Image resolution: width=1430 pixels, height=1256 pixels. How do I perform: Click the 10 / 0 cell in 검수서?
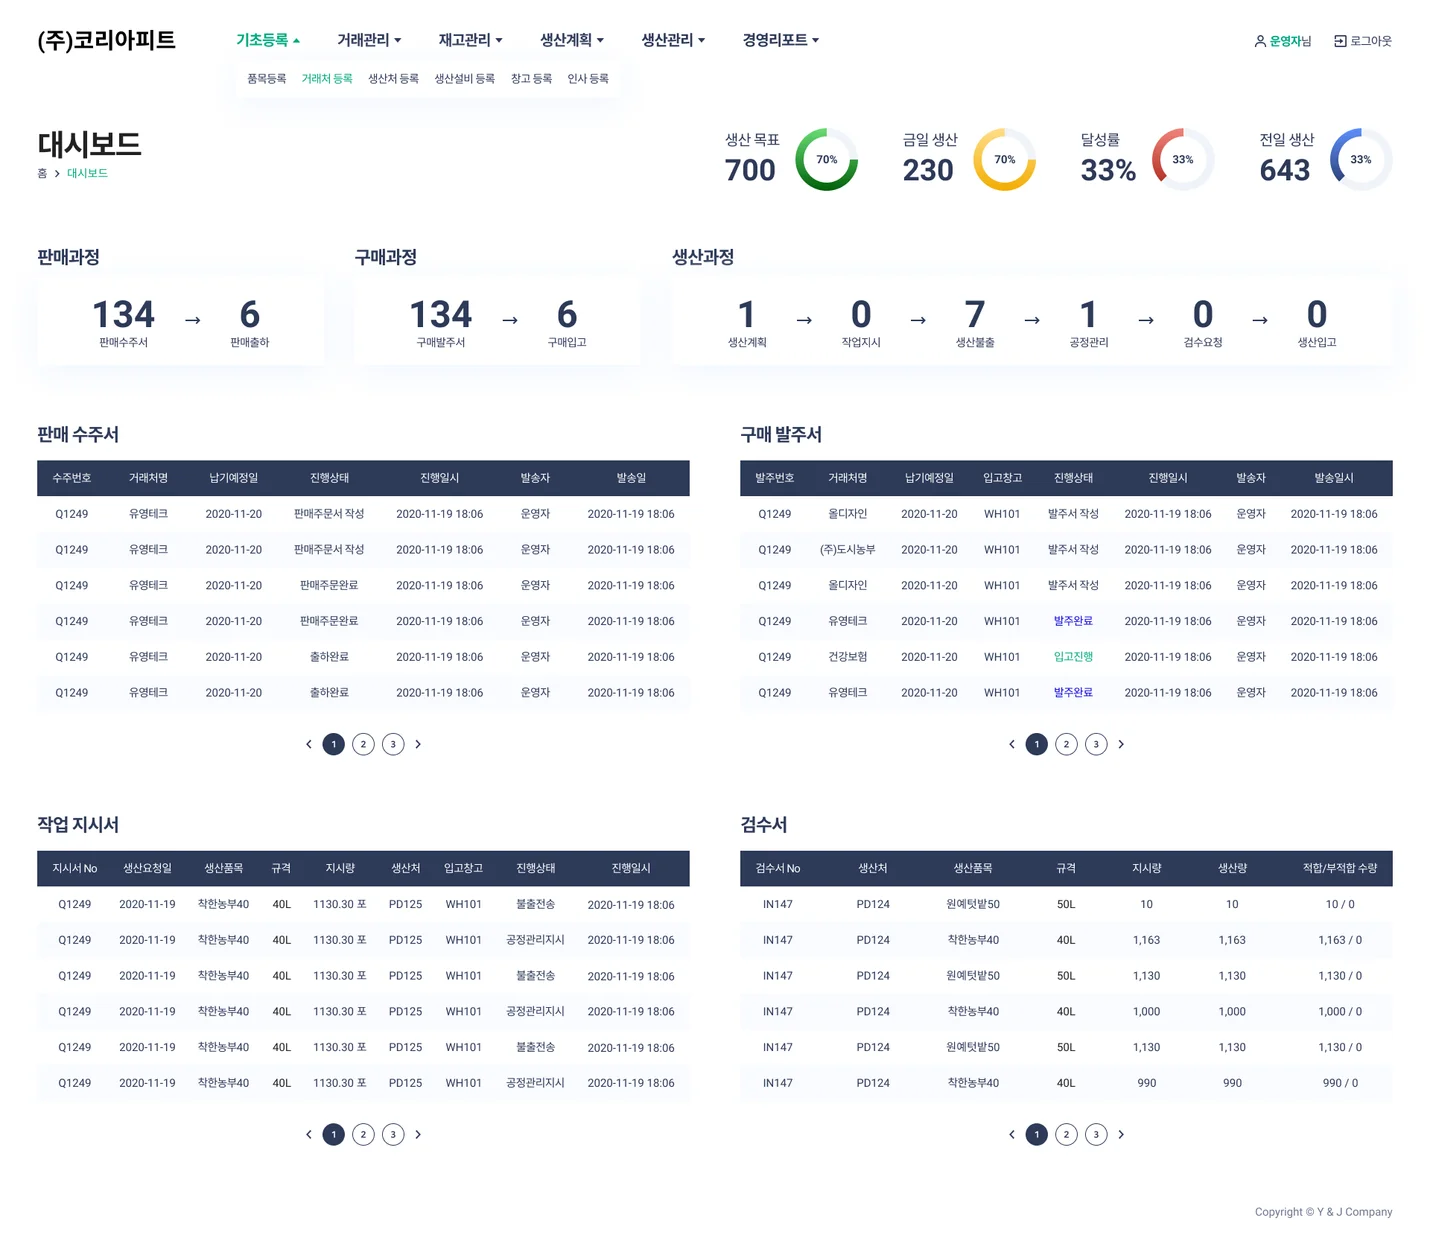(1340, 904)
